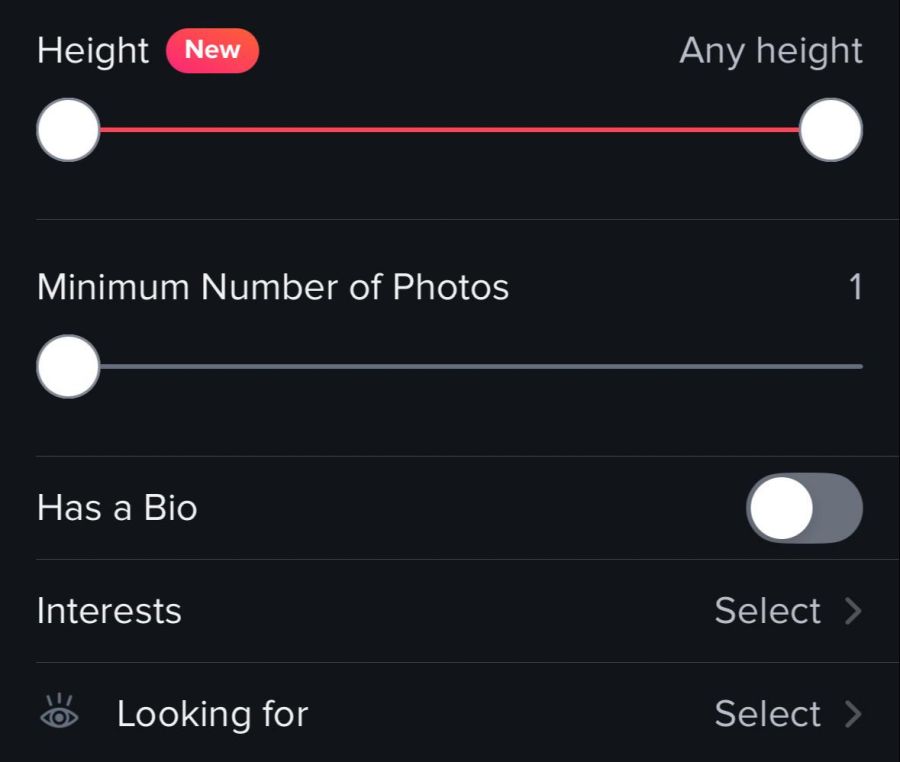The height and width of the screenshot is (762, 900).
Task: Open the Looking for Select option
Action: pos(767,714)
